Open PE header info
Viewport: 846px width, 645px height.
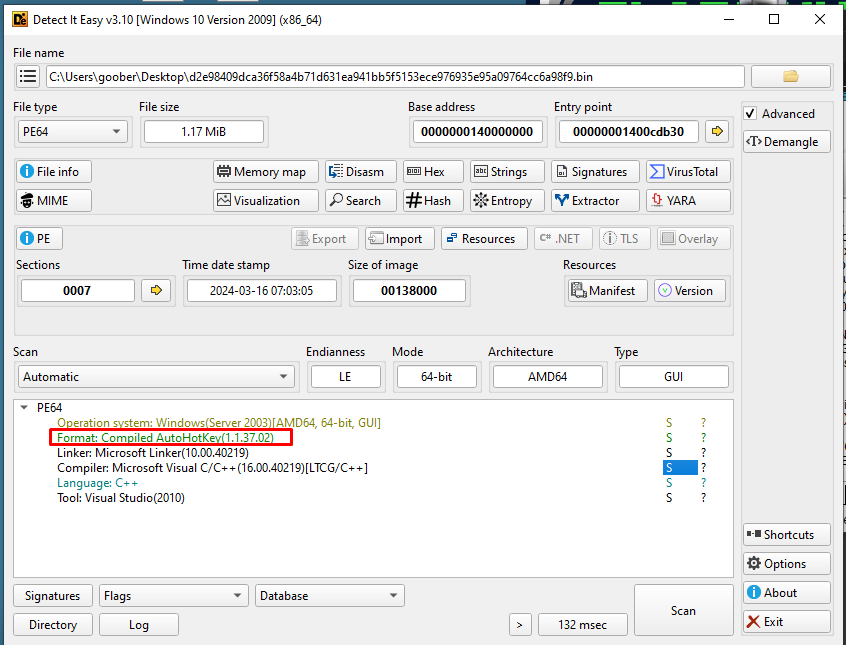coord(39,239)
